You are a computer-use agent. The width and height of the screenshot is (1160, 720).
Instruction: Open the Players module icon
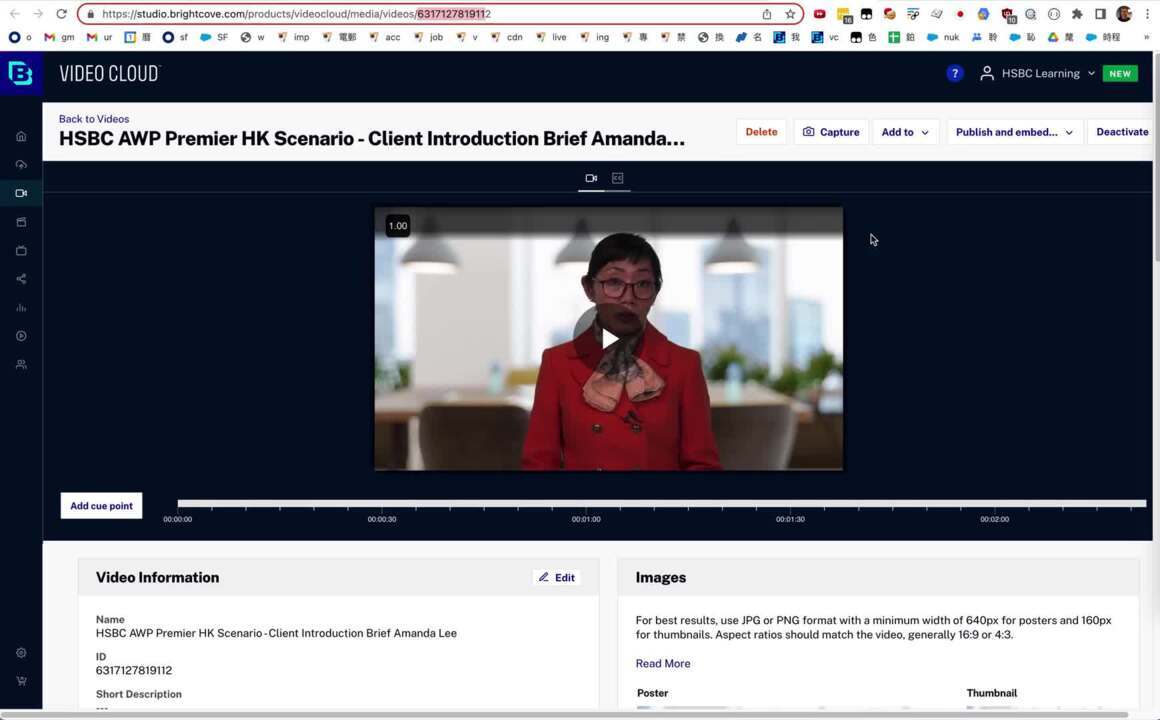point(21,336)
